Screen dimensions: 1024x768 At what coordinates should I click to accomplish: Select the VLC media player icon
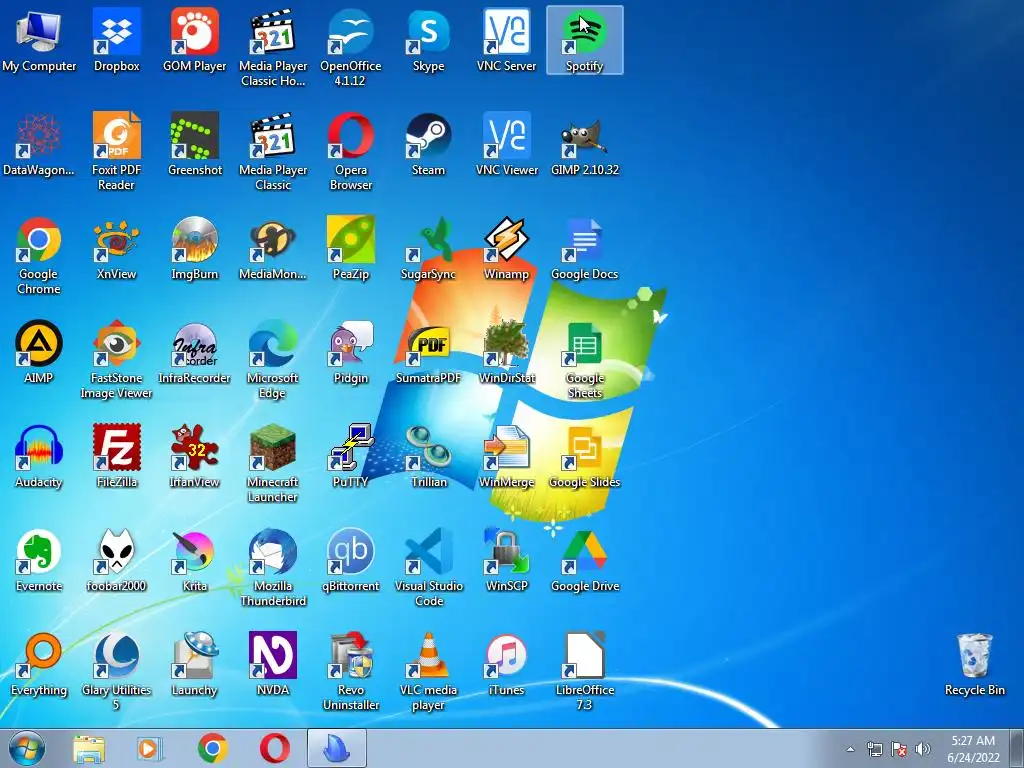[x=428, y=671]
